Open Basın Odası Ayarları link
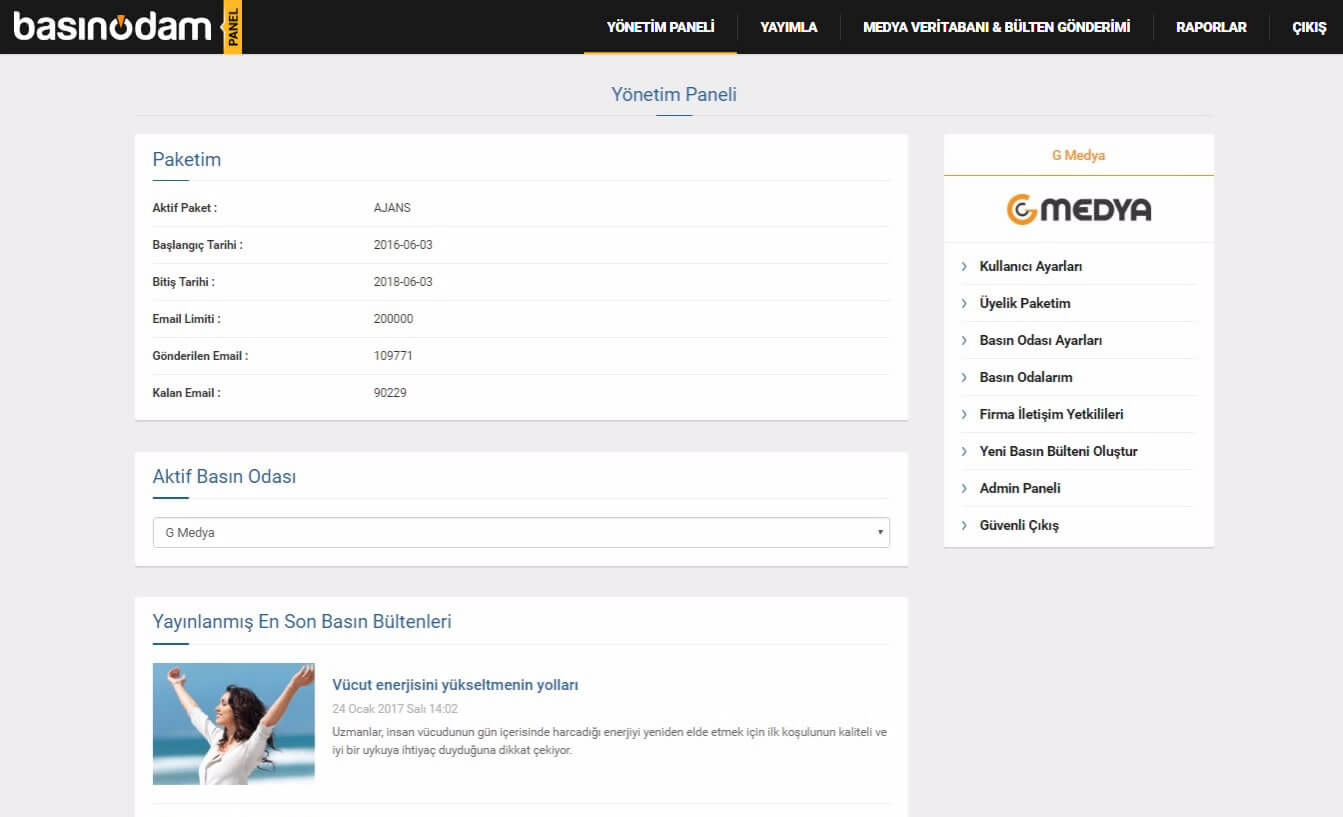This screenshot has height=817, width=1343. tap(1040, 341)
